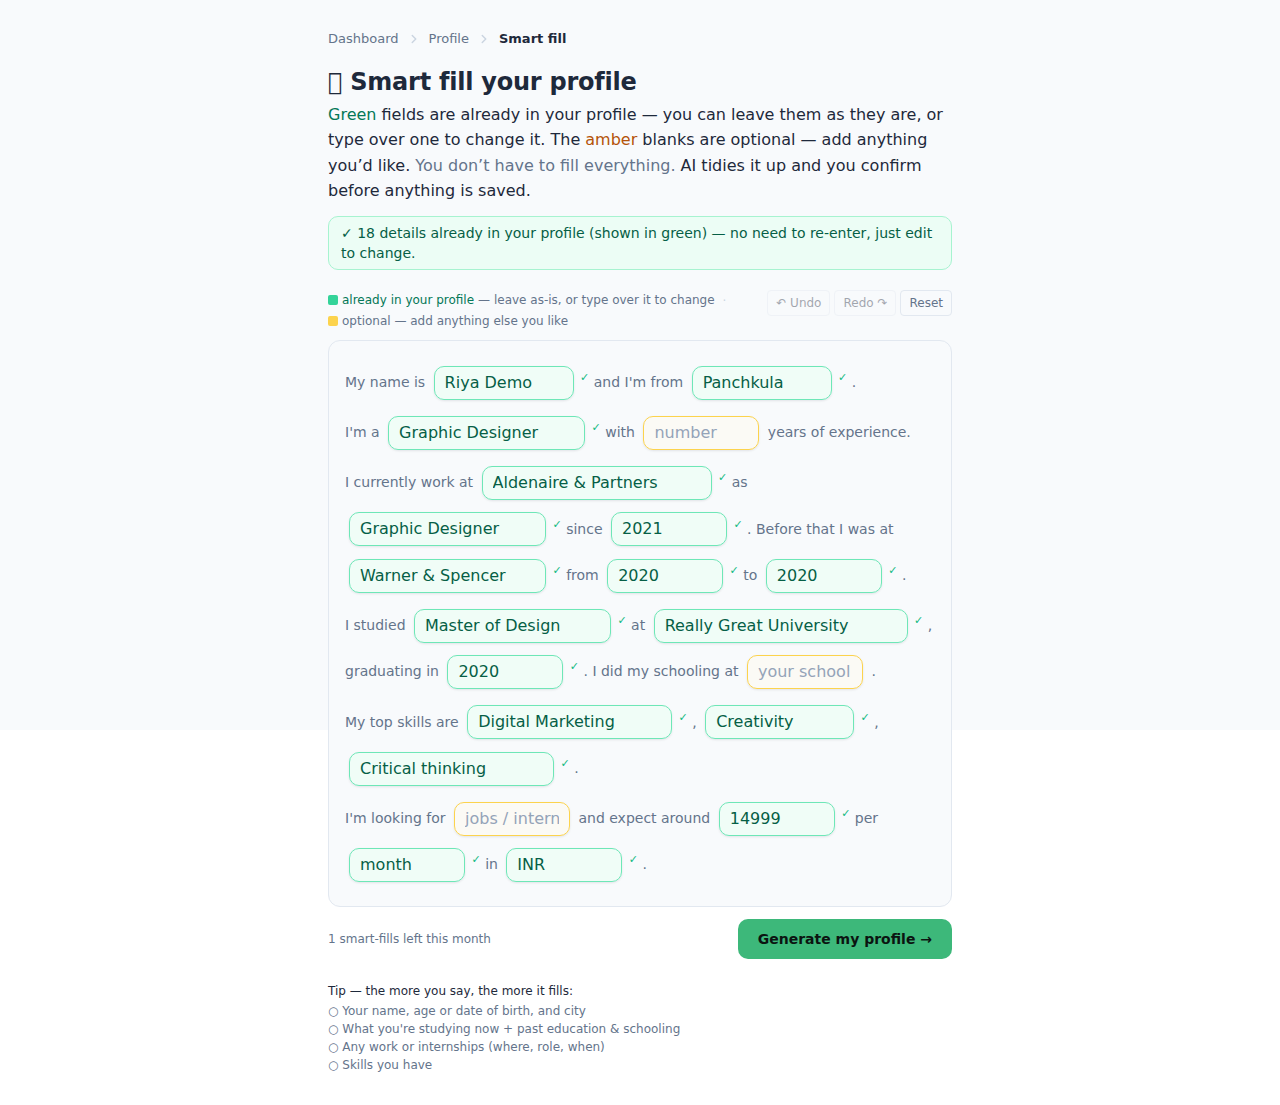Edit the month pay period field

(407, 865)
